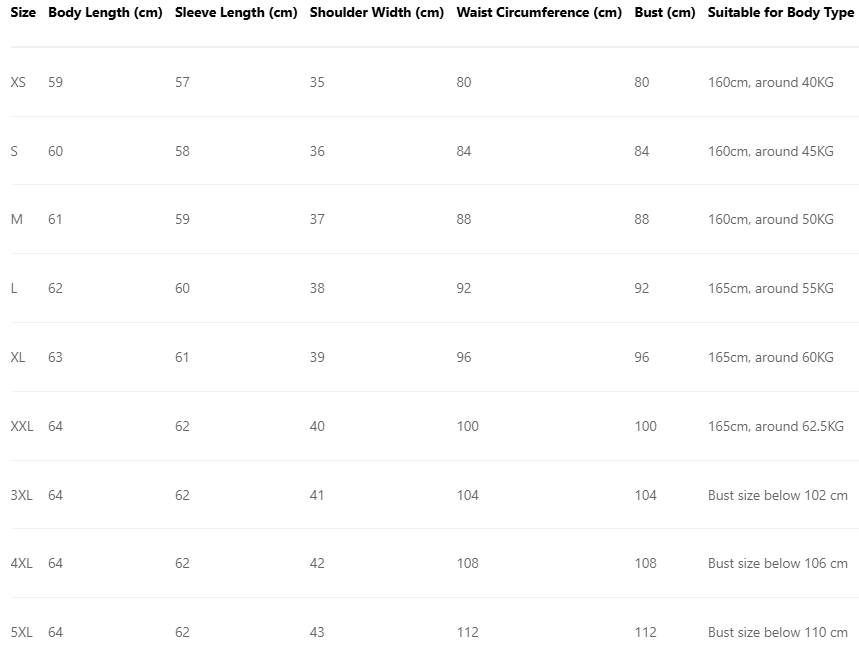This screenshot has height=649, width=859.
Task: Click the '165cm, around 55KG' cell
Action: [770, 288]
